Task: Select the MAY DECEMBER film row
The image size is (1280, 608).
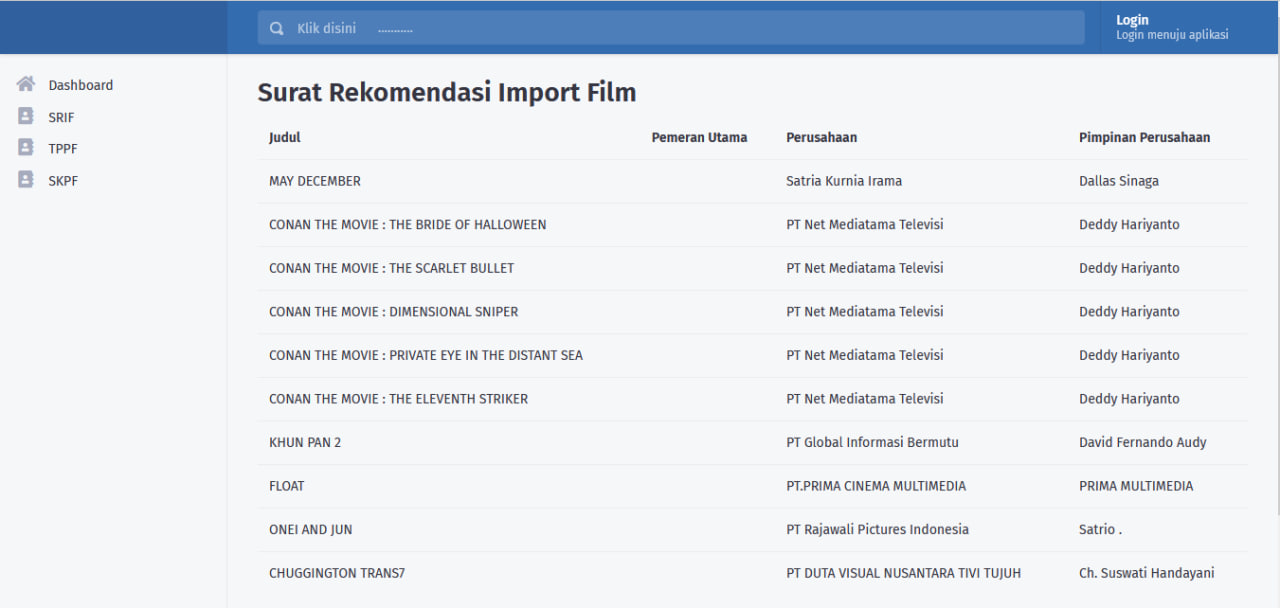Action: coord(315,181)
